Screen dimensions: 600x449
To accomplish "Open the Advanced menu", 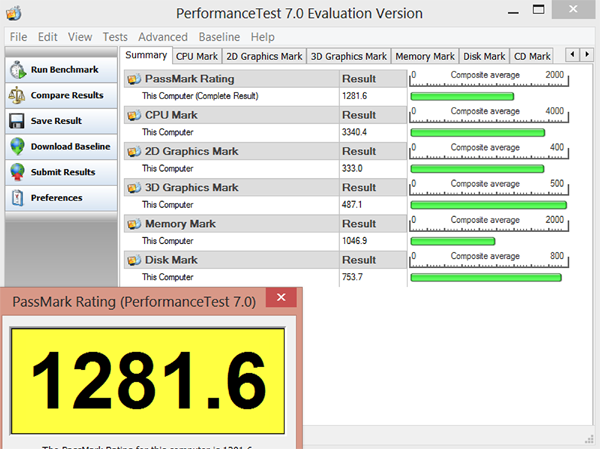I will pos(163,37).
